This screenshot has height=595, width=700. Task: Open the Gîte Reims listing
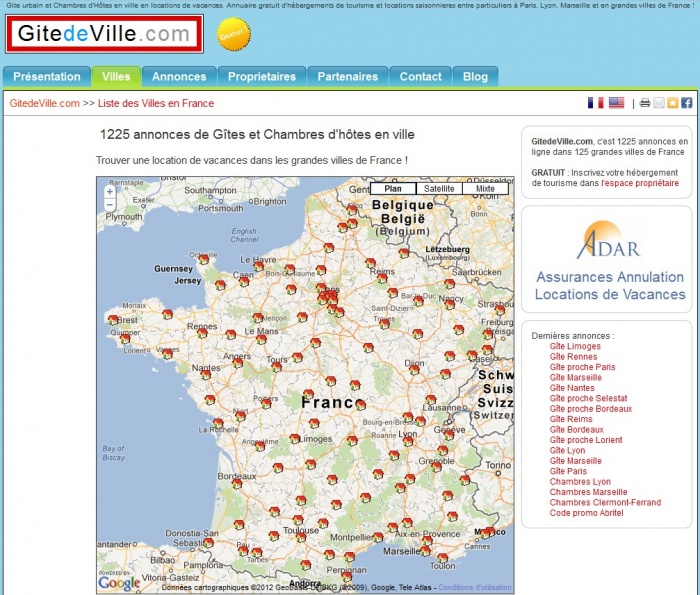tap(571, 419)
